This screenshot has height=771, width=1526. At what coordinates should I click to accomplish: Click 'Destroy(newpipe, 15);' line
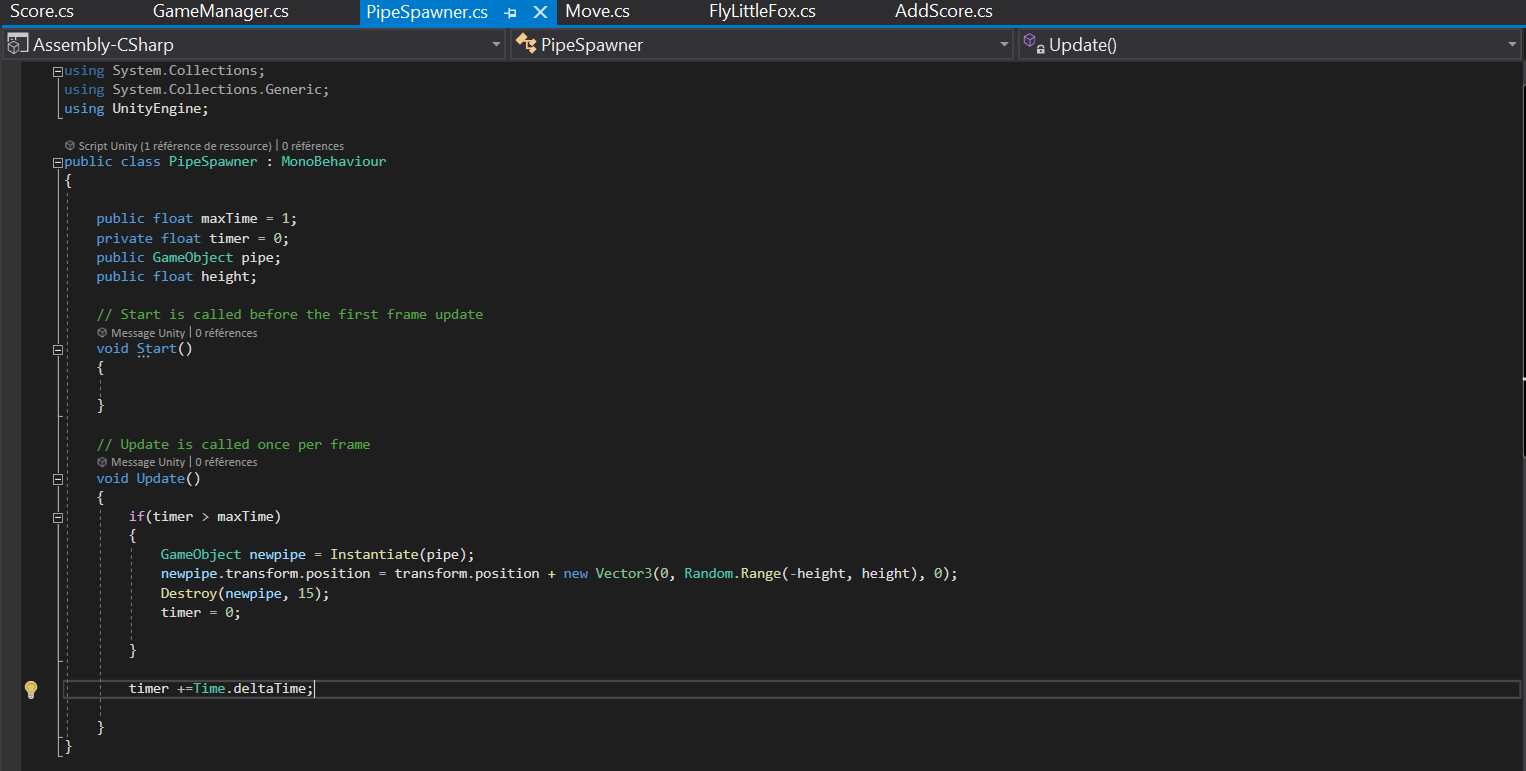(245, 593)
